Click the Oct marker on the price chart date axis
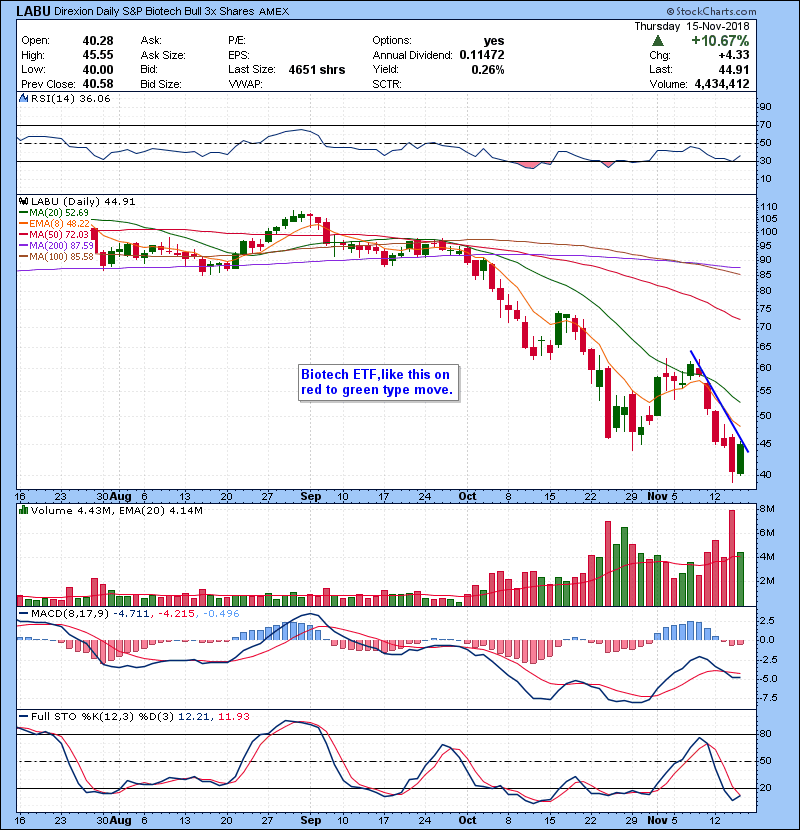The width and height of the screenshot is (800, 830). (x=467, y=497)
